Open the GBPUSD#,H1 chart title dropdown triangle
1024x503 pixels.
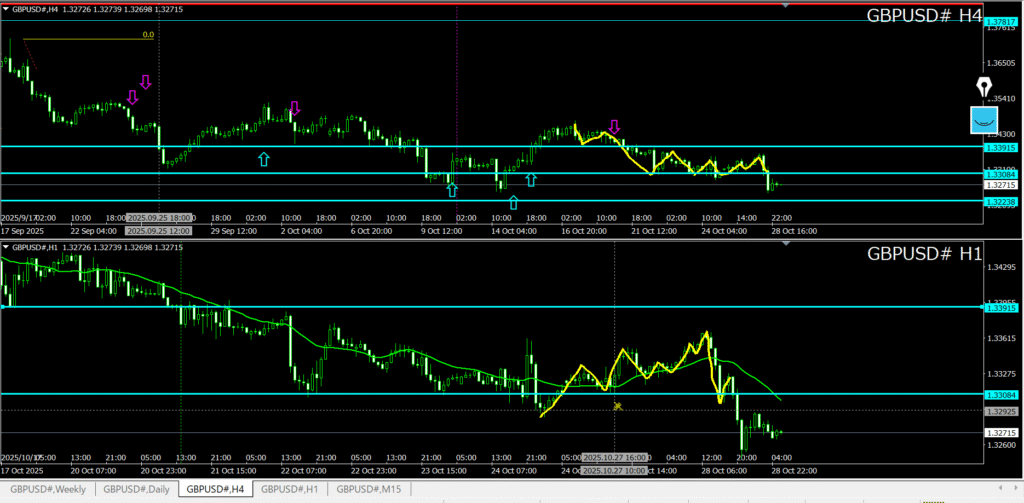5,246
